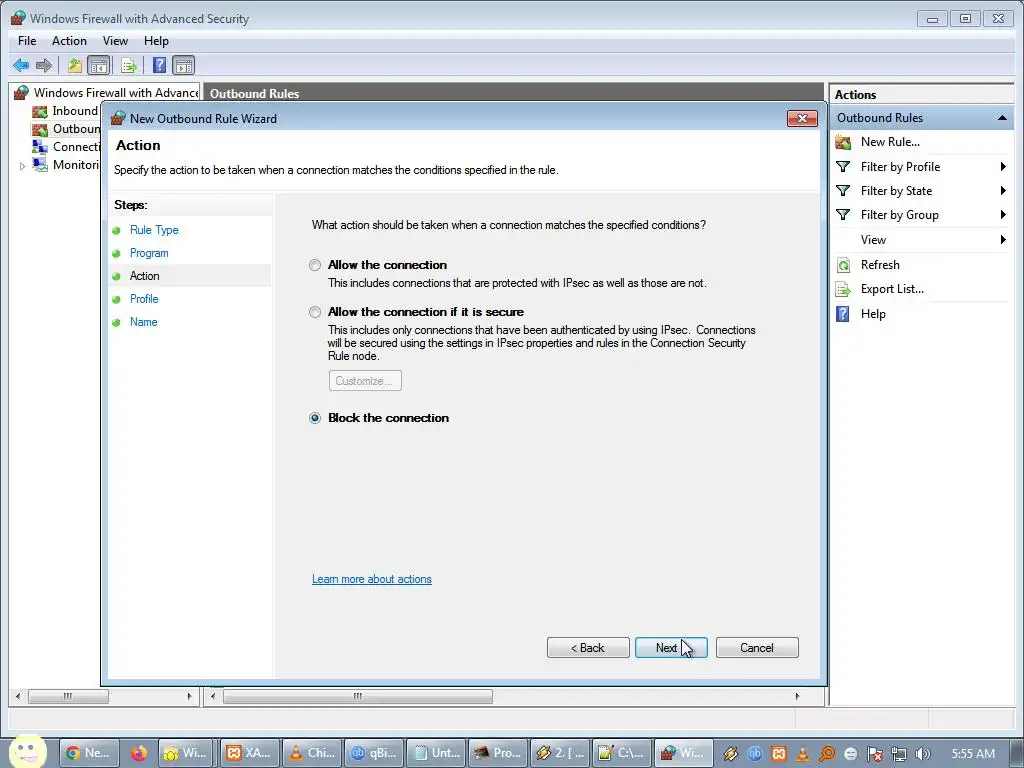Select Block the connection radio button
This screenshot has width=1024, height=768.
(315, 418)
